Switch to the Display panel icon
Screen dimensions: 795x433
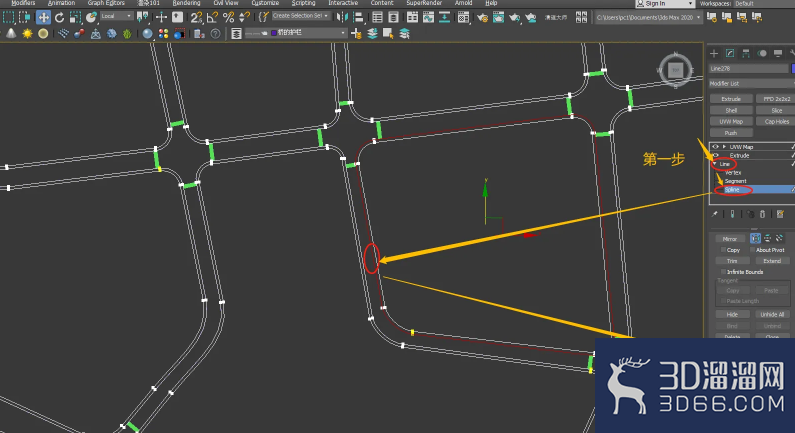[778, 53]
